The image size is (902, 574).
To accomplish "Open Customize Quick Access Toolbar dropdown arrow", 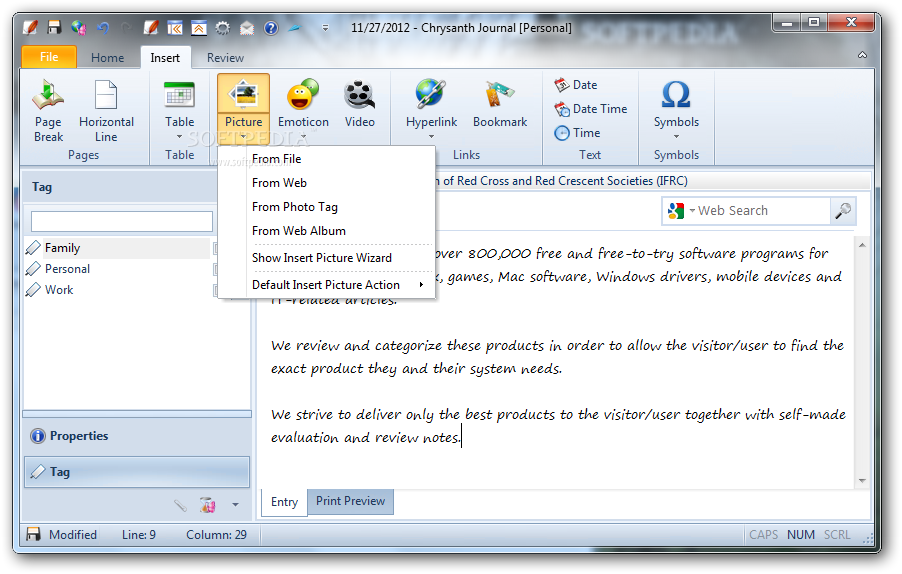I will [326, 27].
